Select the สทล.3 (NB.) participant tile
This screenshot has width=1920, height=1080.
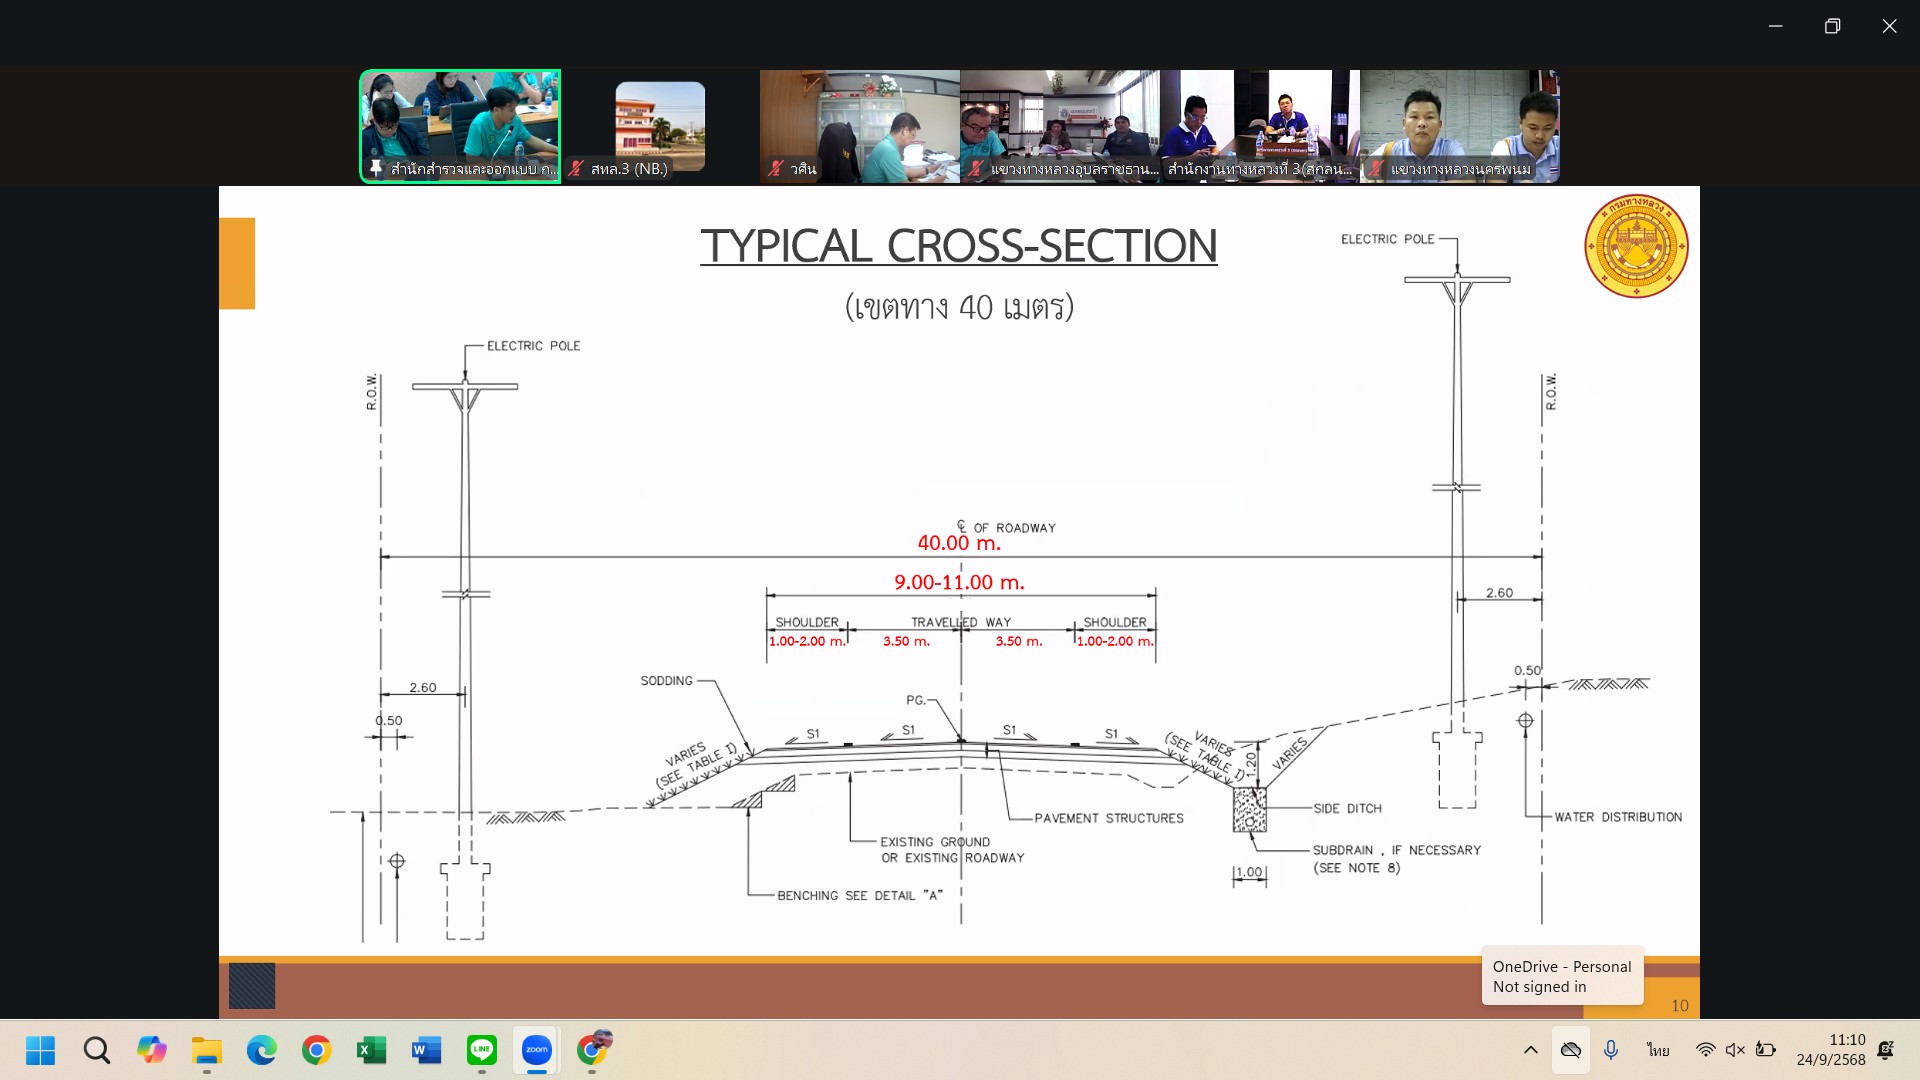click(x=660, y=127)
